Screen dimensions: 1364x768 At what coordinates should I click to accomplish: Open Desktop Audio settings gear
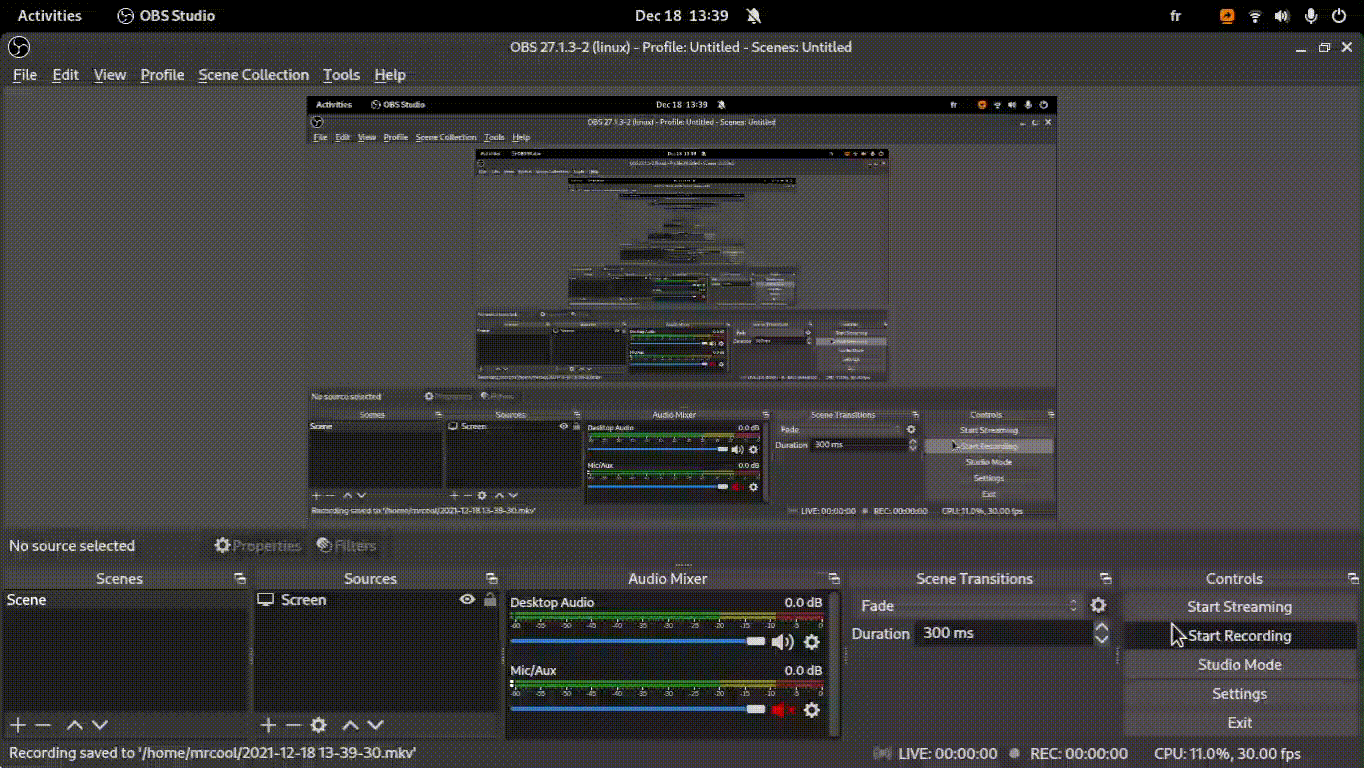pos(812,642)
